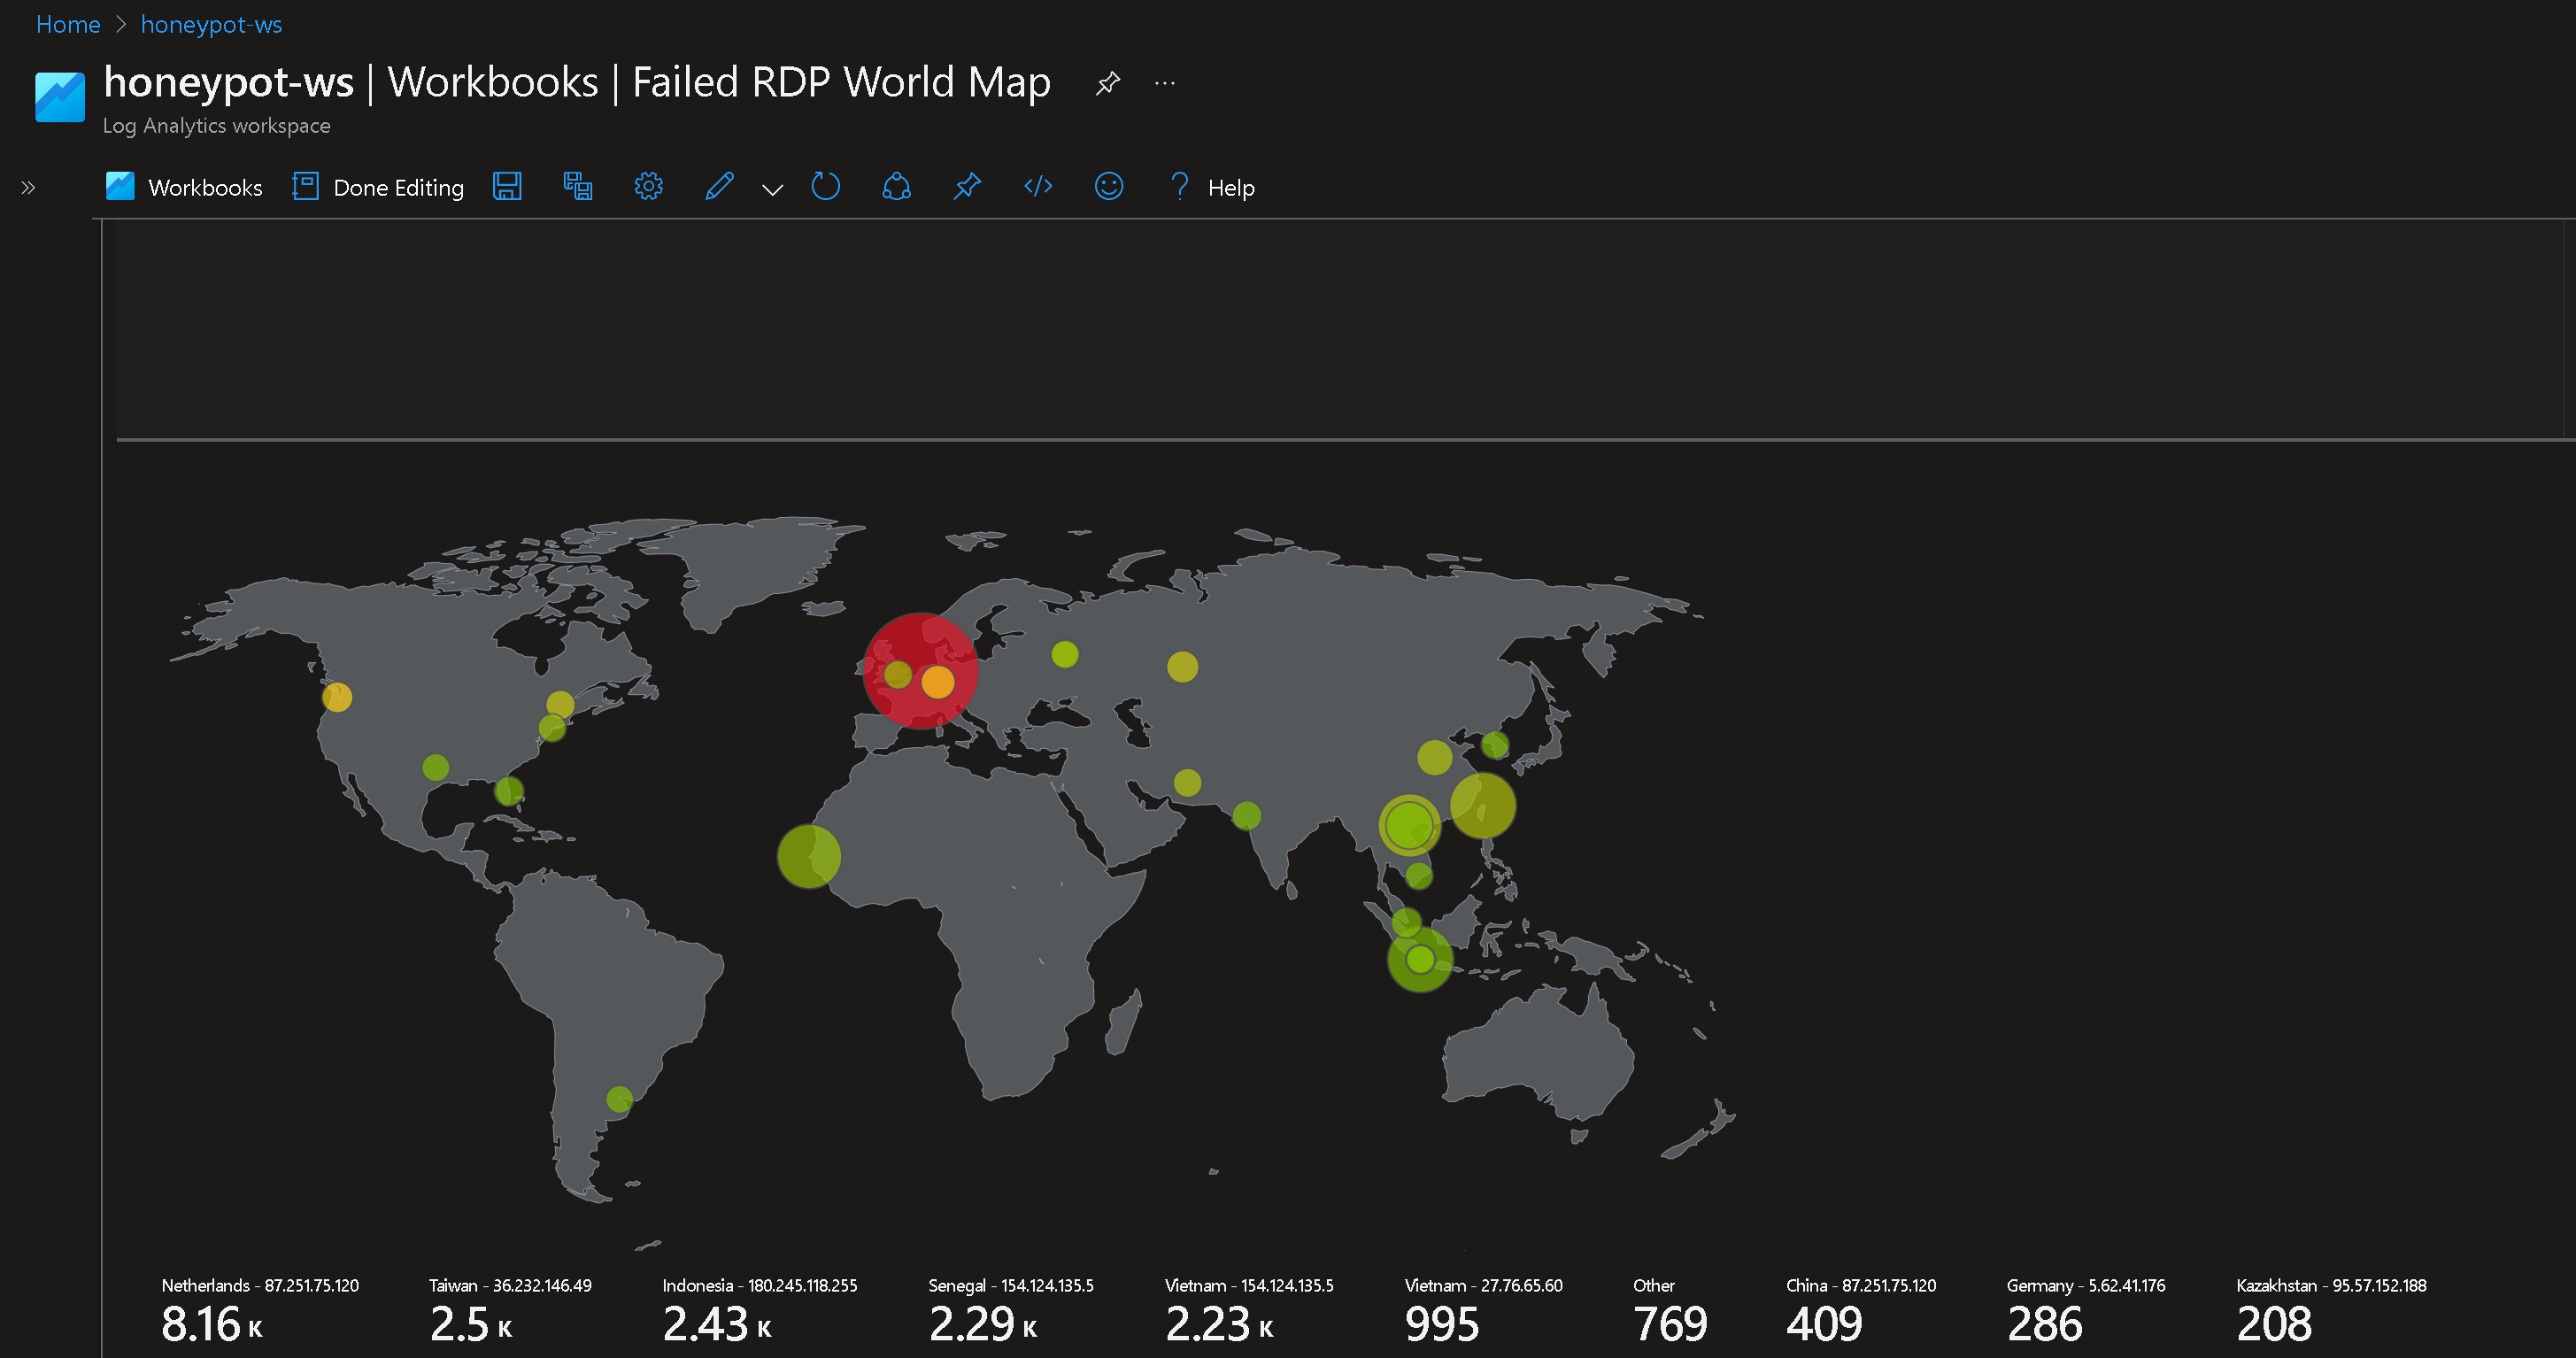The image size is (2576, 1358).
Task: Open the advanced editor code icon
Action: tap(1038, 186)
